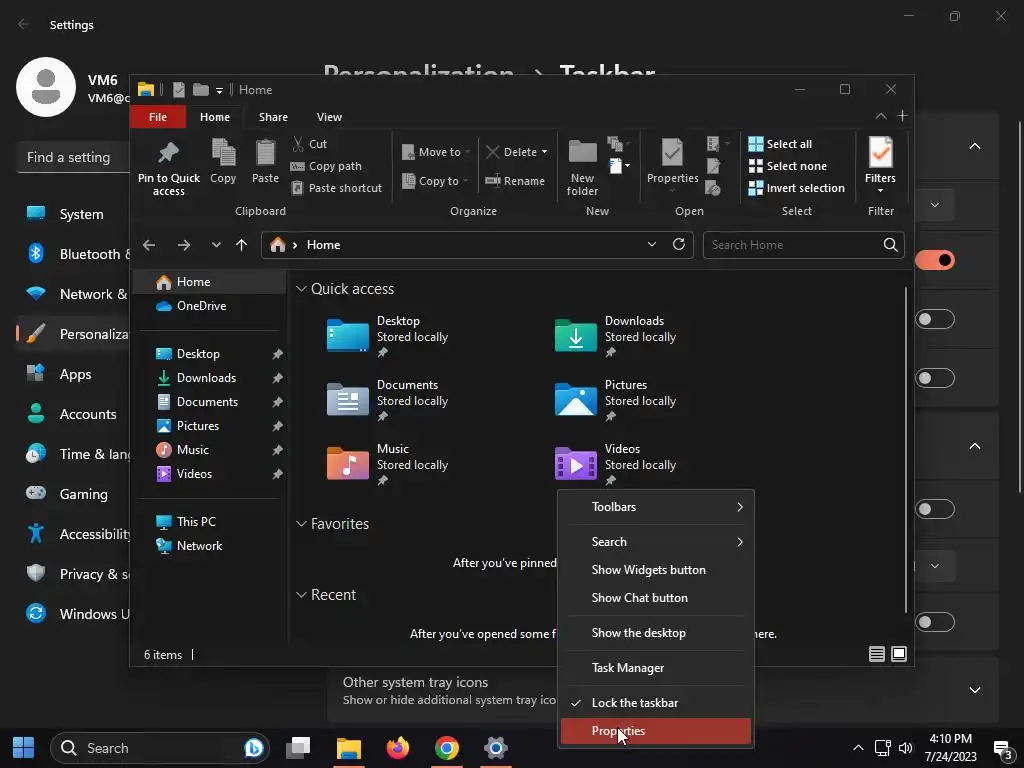
Task: Click Copy to in Organize group
Action: pyautogui.click(x=434, y=181)
